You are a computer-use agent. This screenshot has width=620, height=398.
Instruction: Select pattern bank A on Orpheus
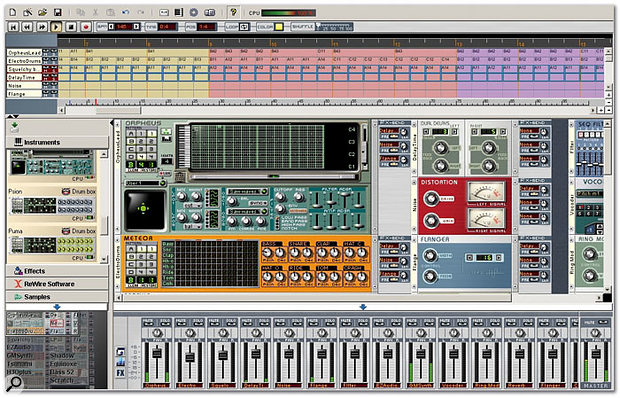131,133
